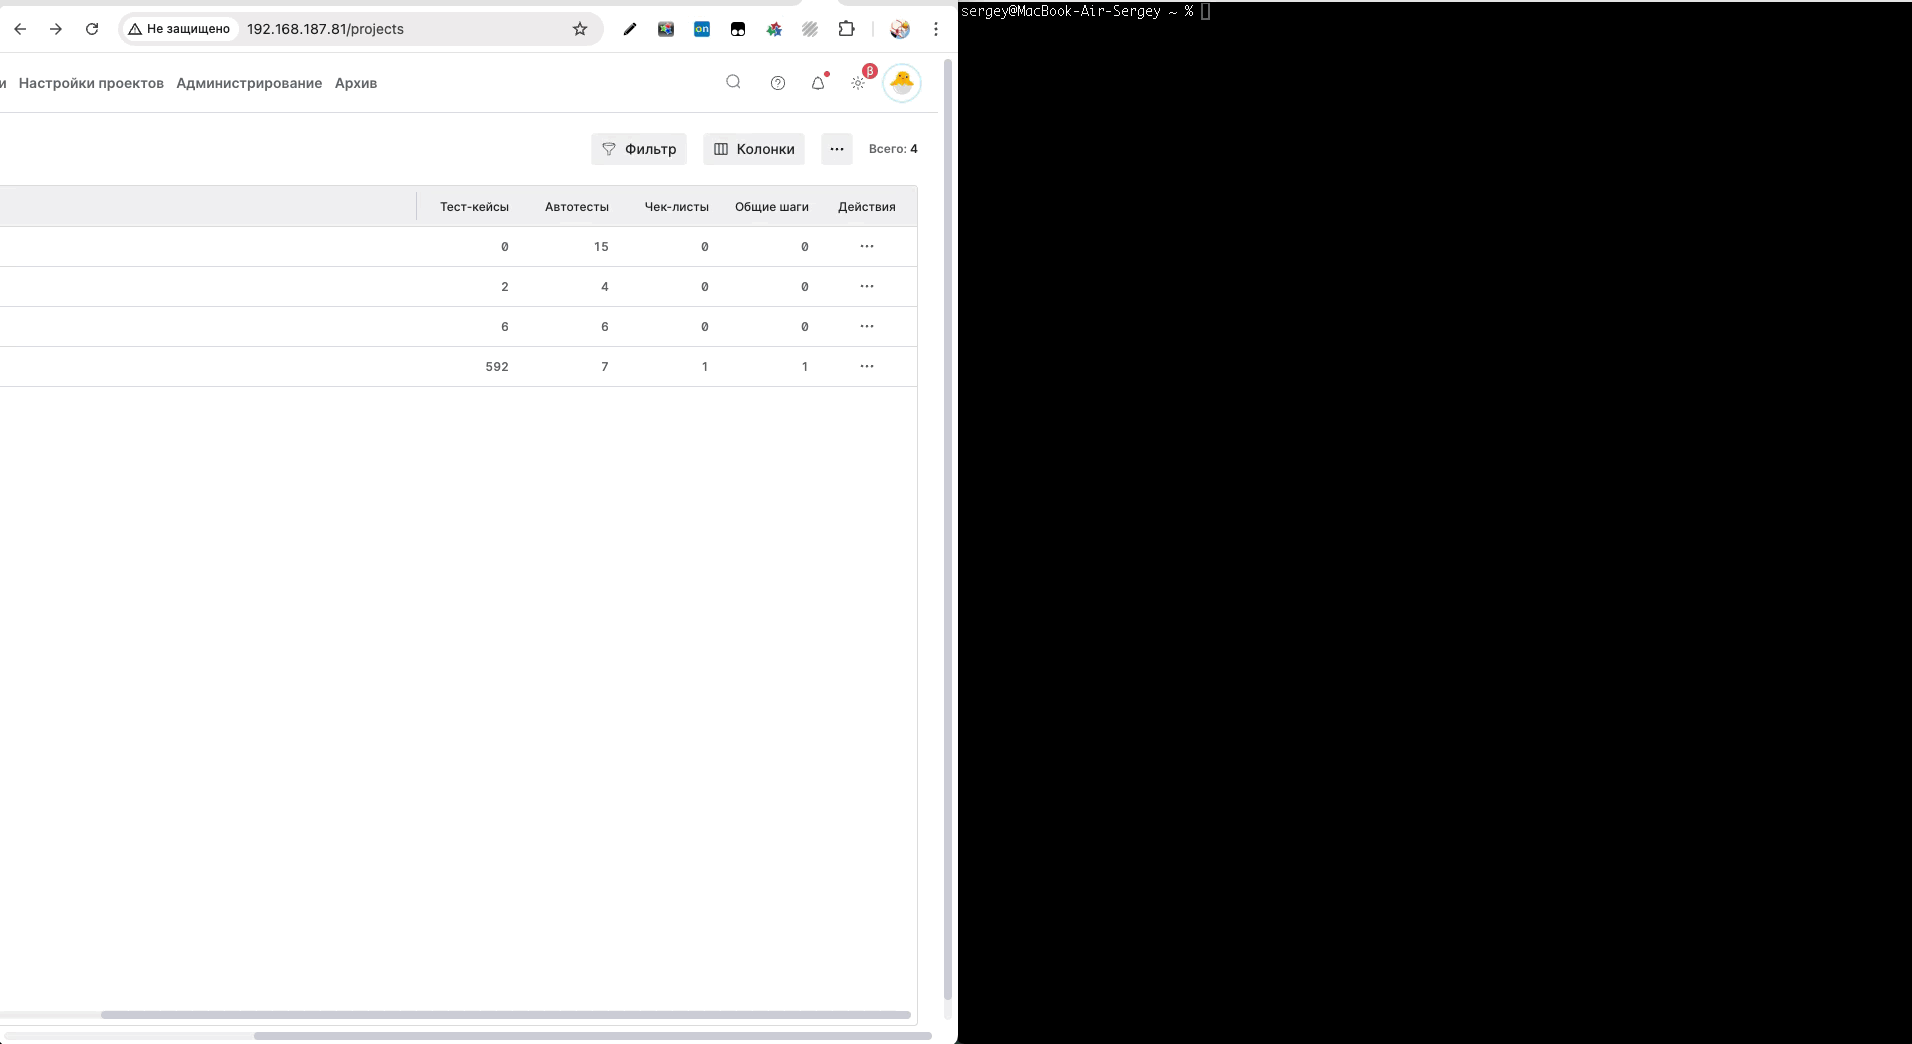Click the search magnifier icon in header
1912x1044 pixels.
[733, 82]
